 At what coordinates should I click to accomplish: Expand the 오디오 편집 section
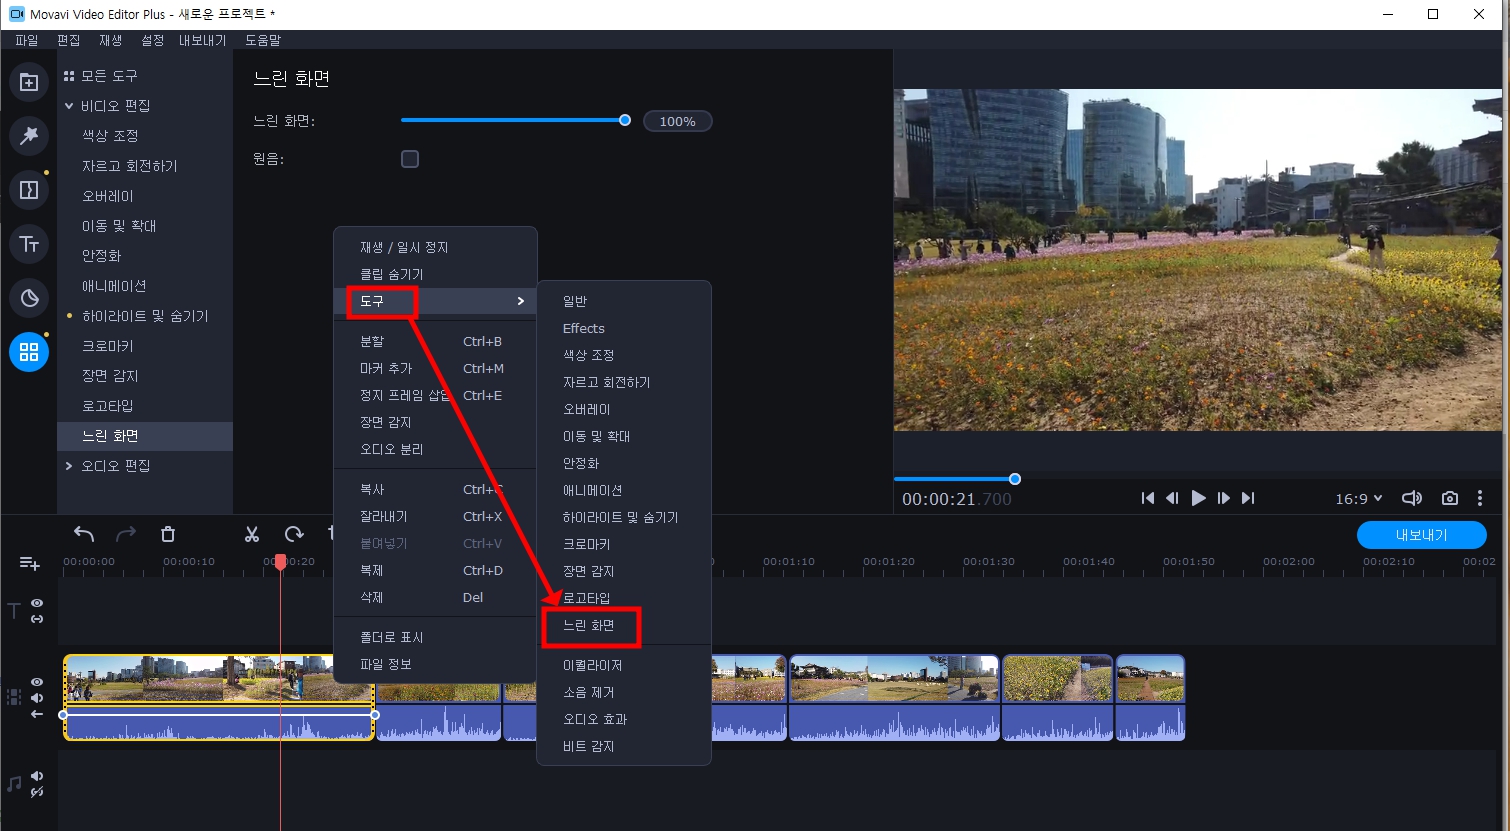[69, 465]
